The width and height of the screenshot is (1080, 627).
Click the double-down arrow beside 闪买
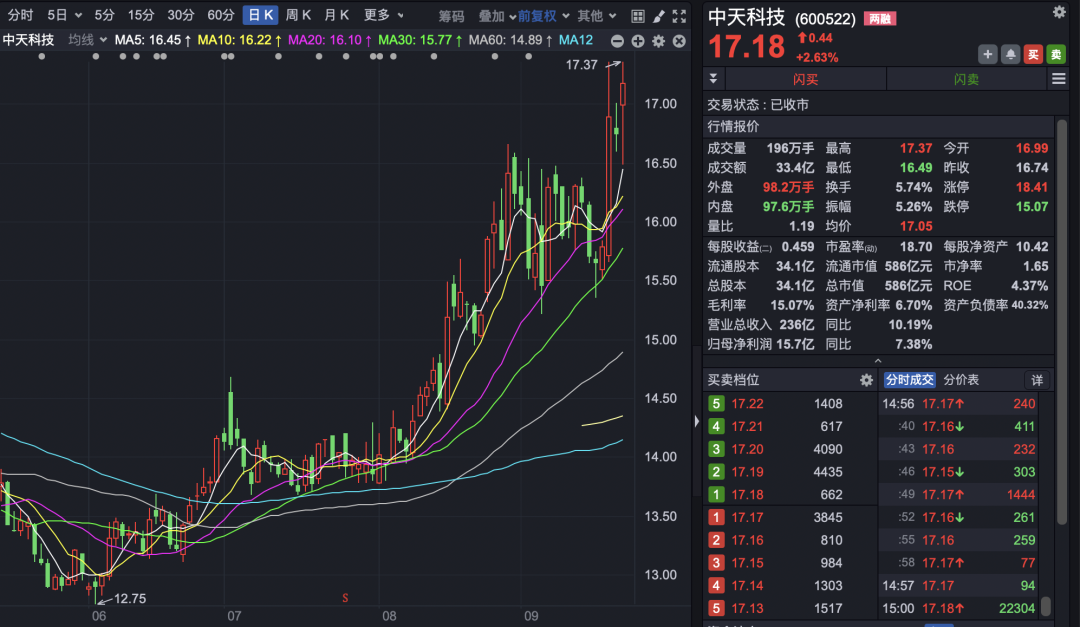tap(713, 79)
